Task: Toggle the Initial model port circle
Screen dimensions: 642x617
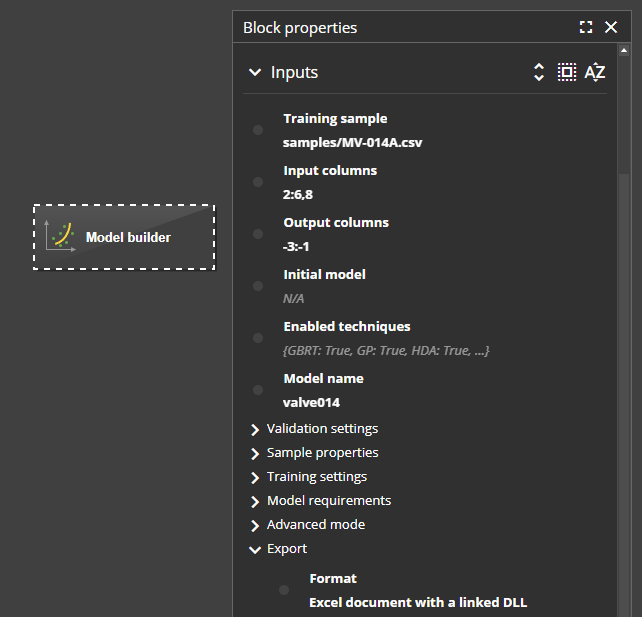Action: [x=258, y=286]
